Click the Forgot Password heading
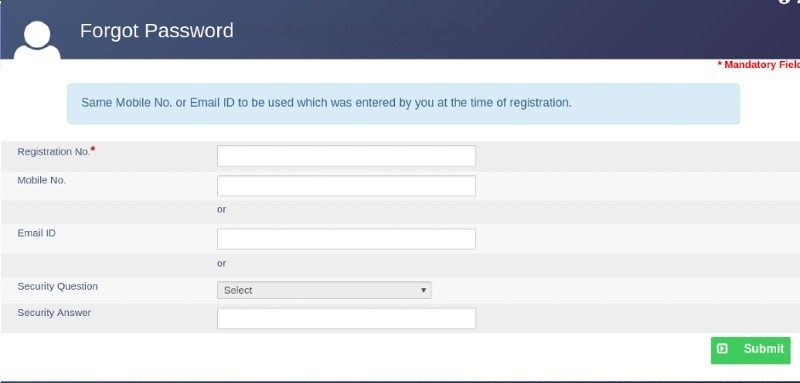Viewport: 800px width, 383px height. click(x=157, y=31)
